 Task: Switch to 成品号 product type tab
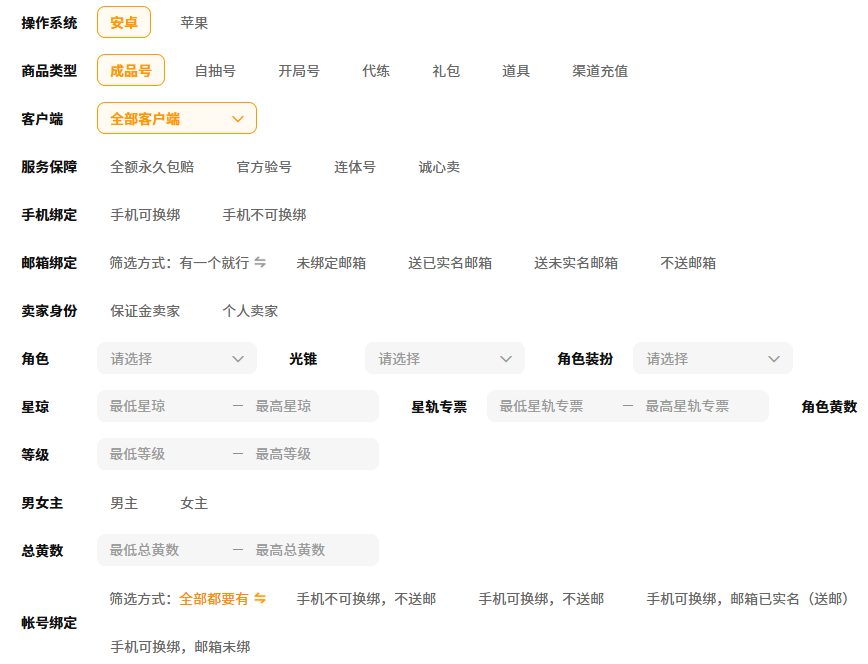(x=131, y=71)
